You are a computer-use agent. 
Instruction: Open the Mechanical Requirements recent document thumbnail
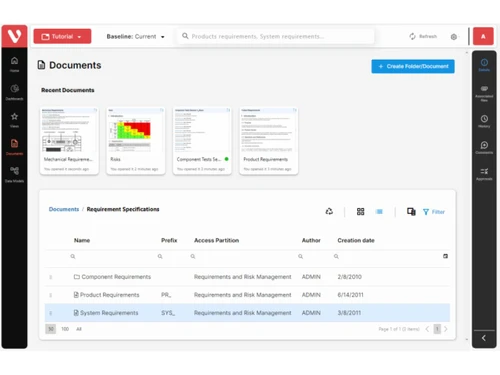click(x=69, y=141)
